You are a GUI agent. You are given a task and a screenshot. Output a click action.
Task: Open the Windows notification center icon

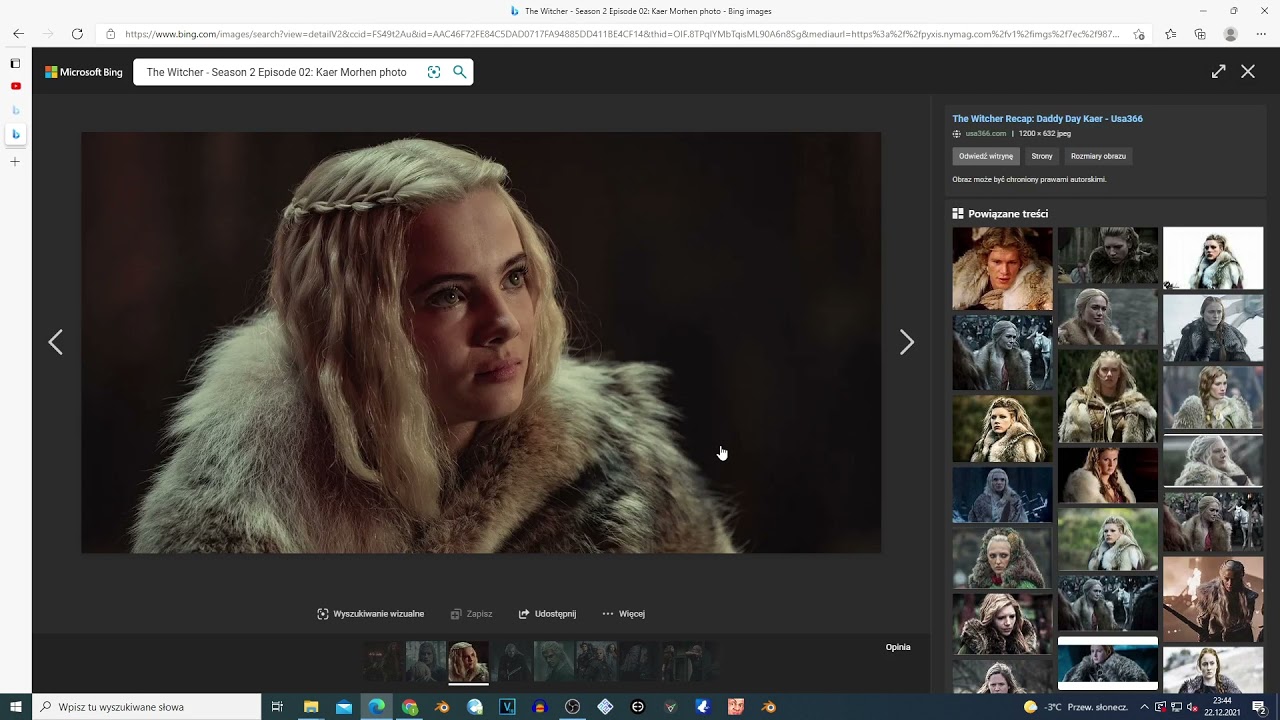pos(1260,707)
